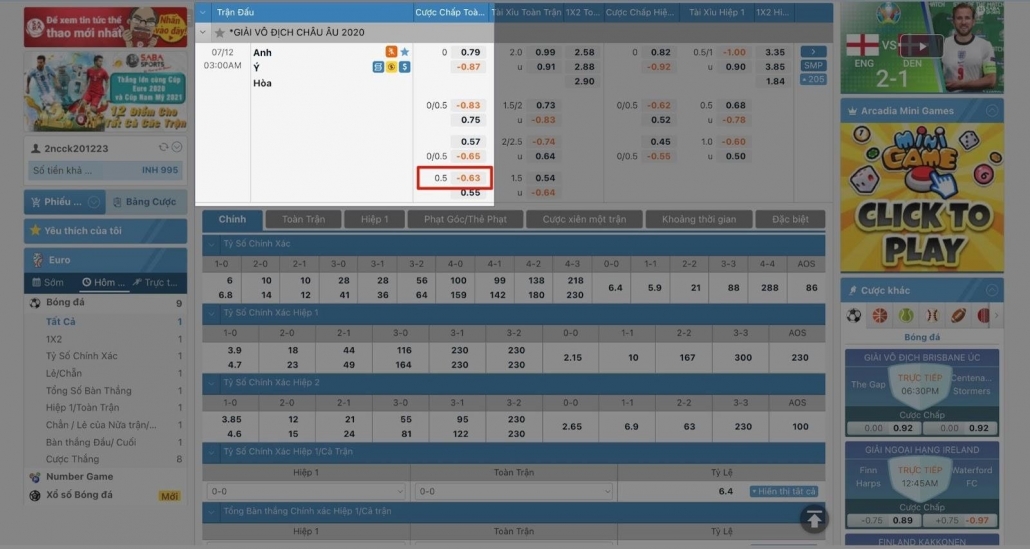Open Tỷ Số Chính Xác in the sidebar
Screen dimensions: 1030x549
pos(81,356)
